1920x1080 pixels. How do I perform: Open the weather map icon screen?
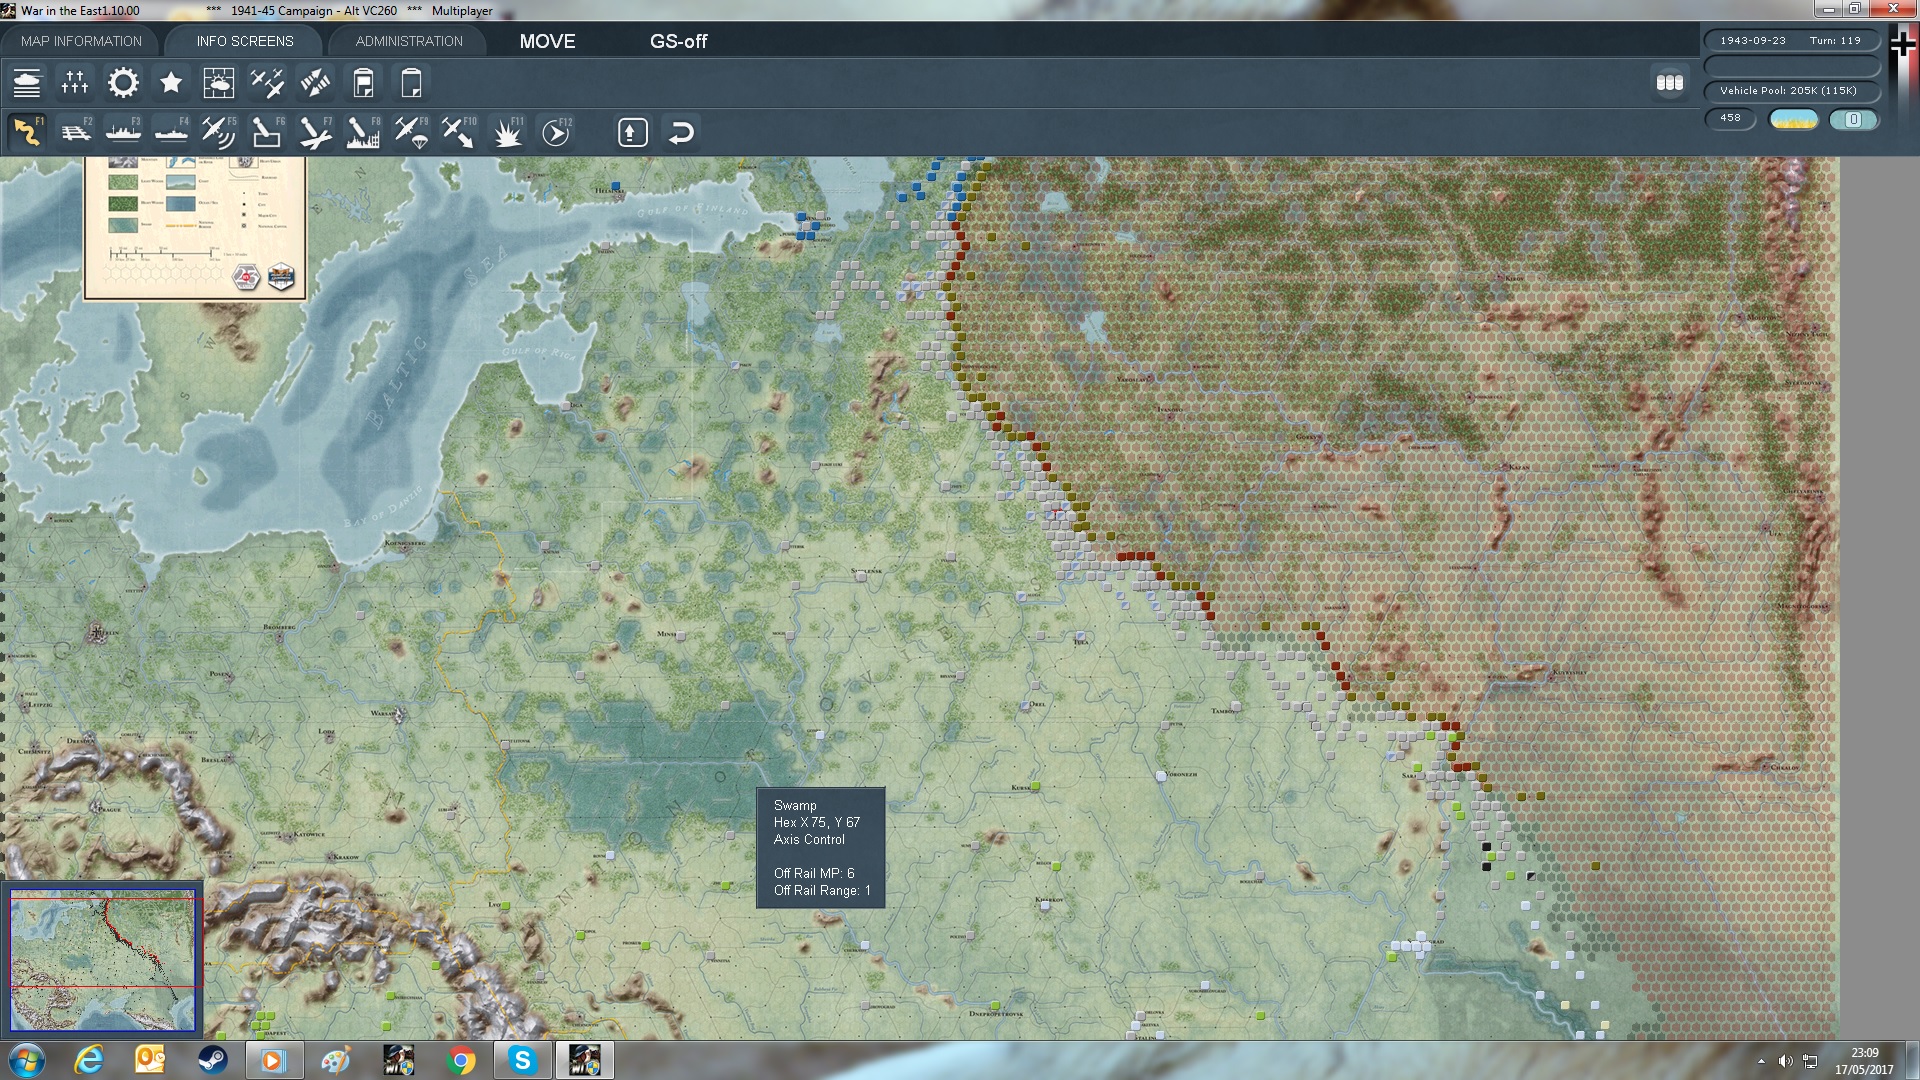[x=219, y=83]
